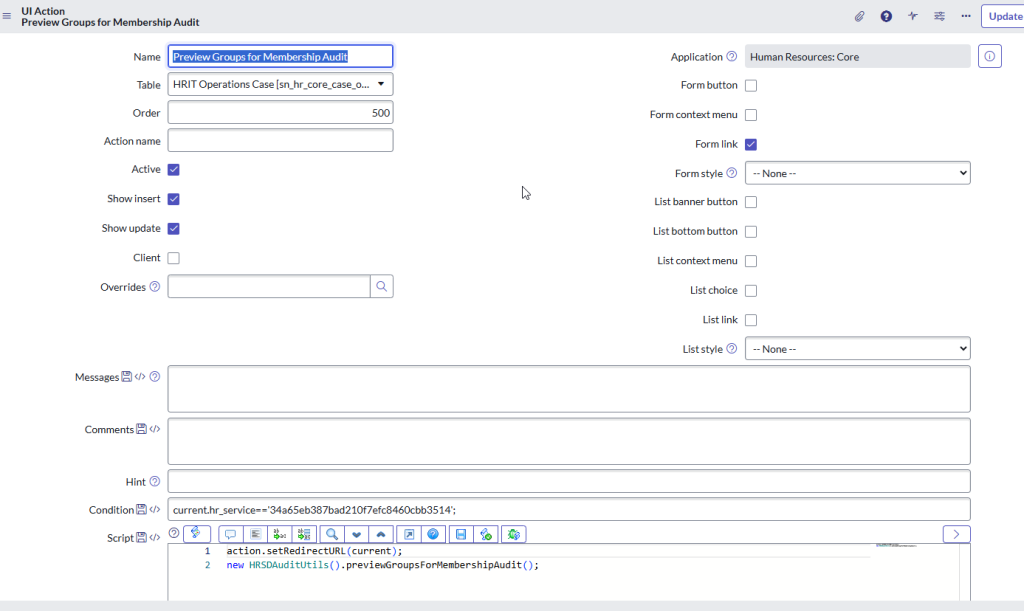Click into the Condition input field
This screenshot has height=611, width=1024.
(x=568, y=510)
